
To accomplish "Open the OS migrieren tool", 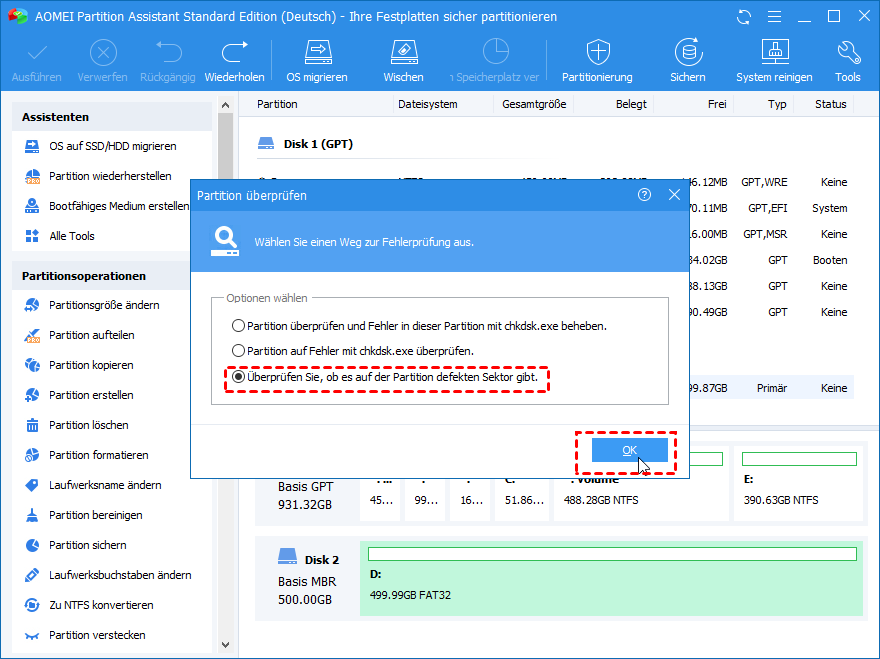I will coord(317,61).
